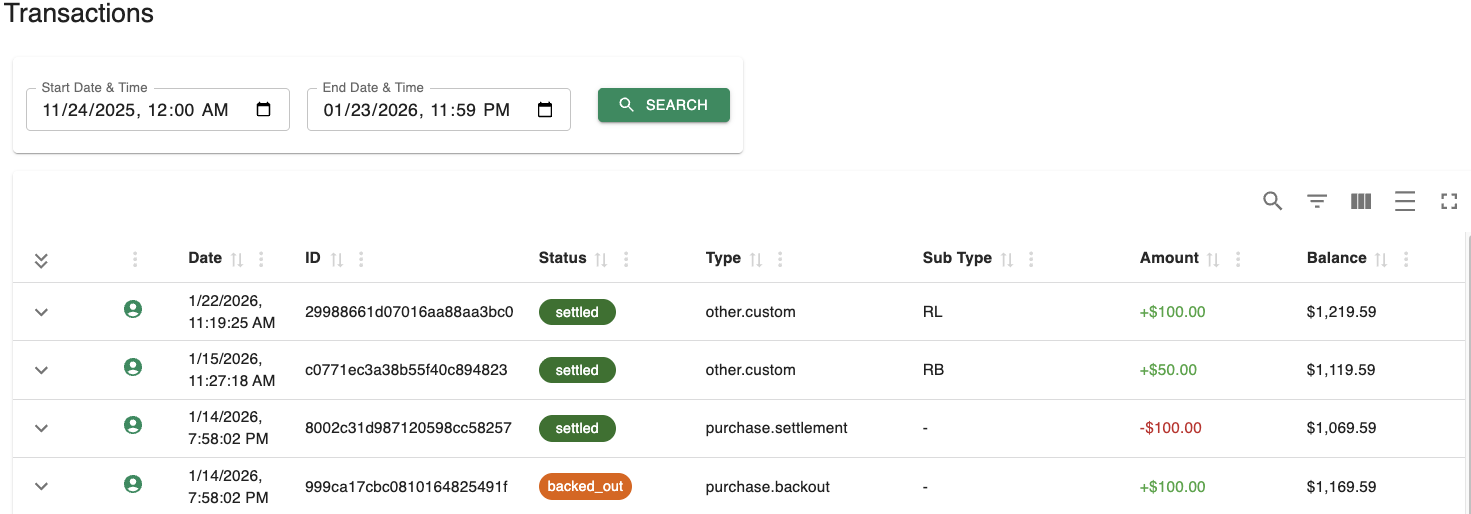Open Status column actions menu
The image size is (1471, 514).
point(626,259)
